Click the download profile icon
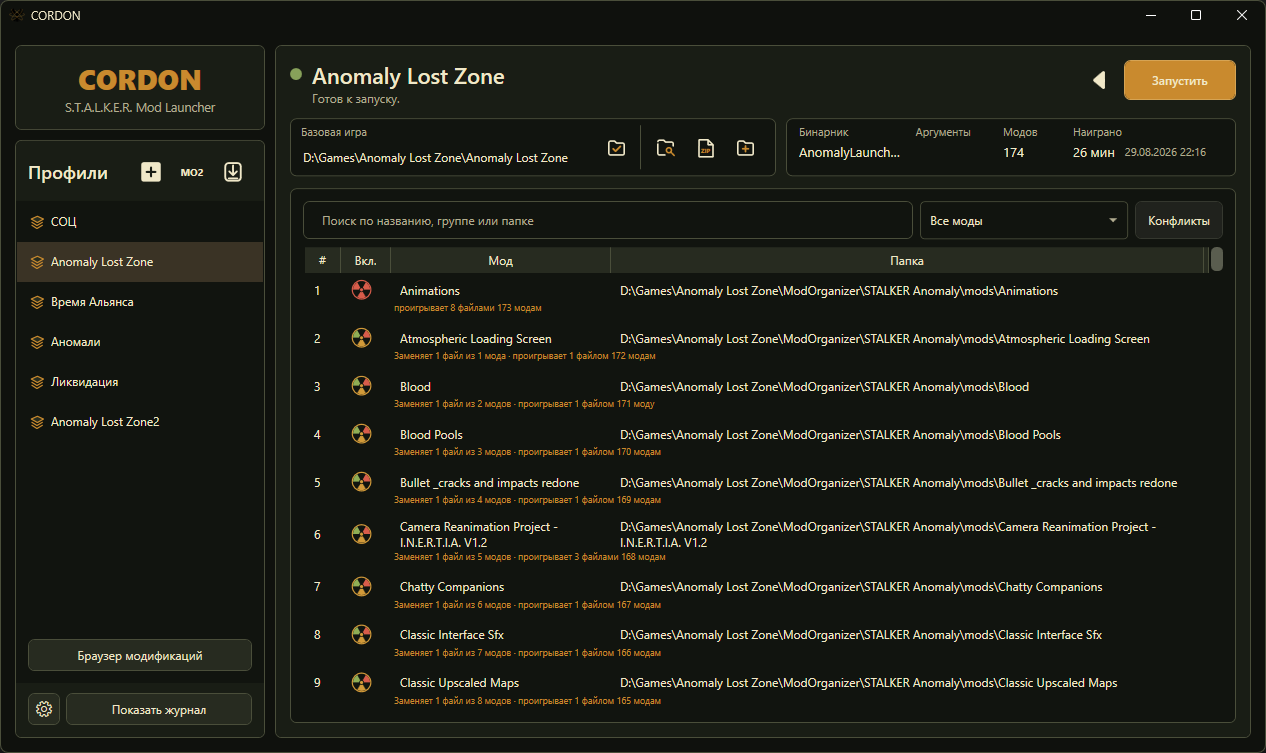 [233, 172]
